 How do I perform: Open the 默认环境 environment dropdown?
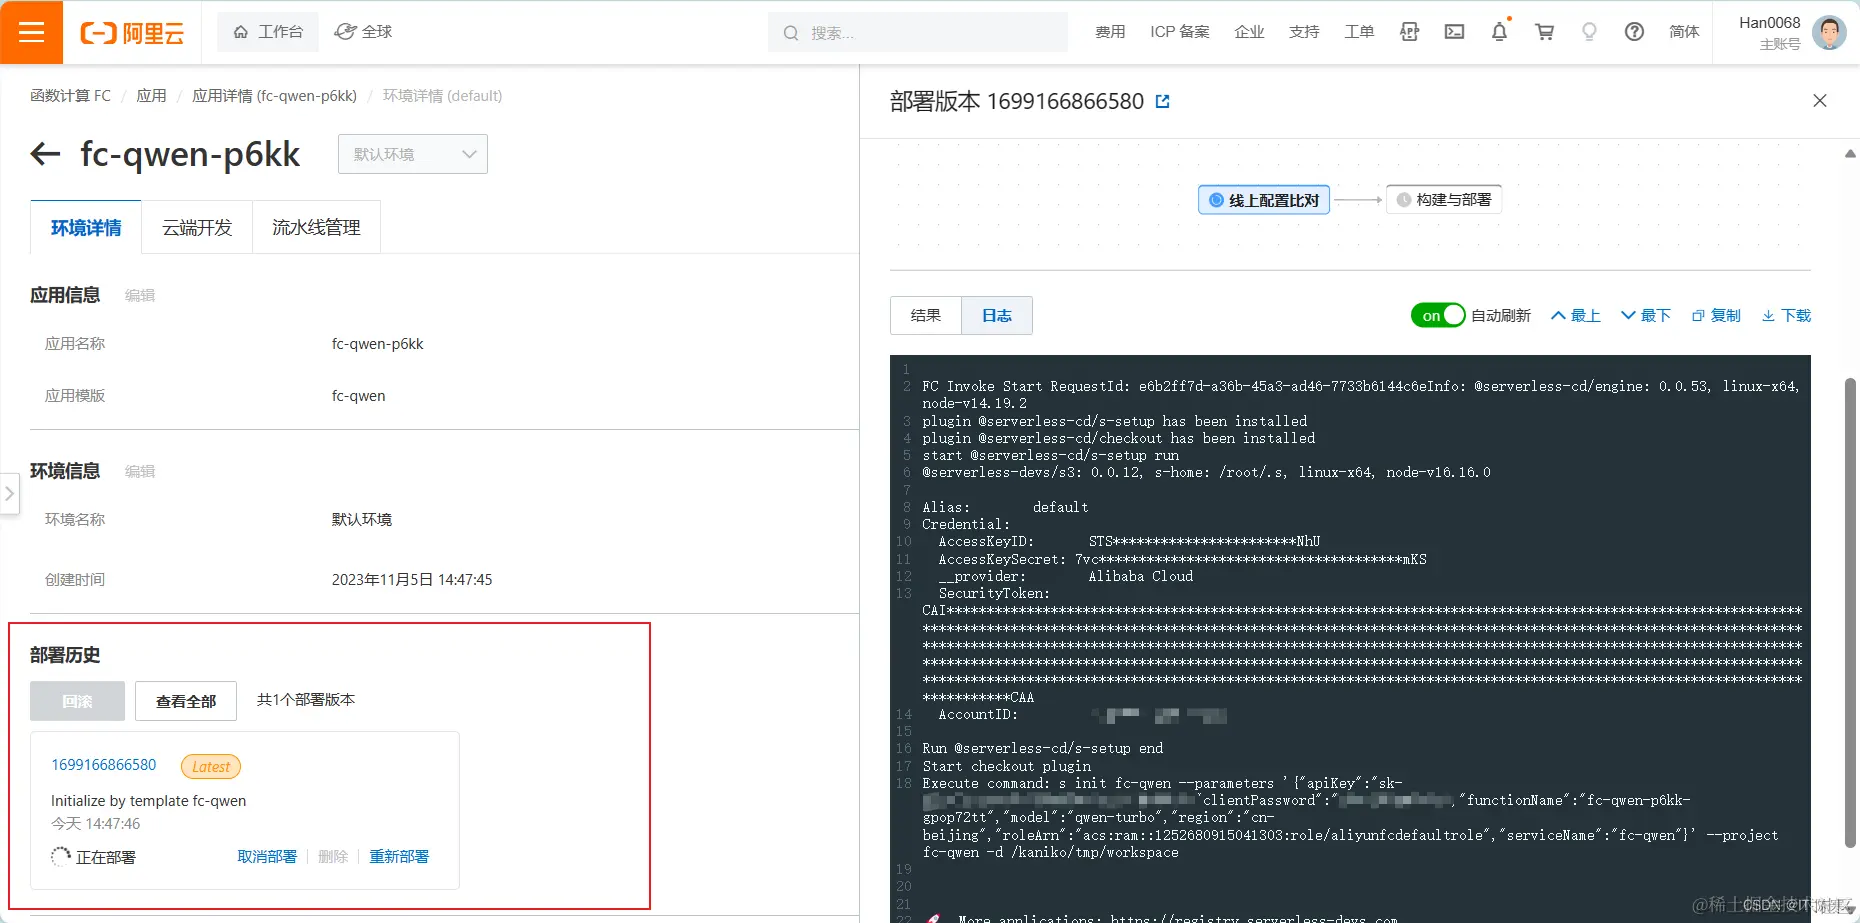point(412,154)
